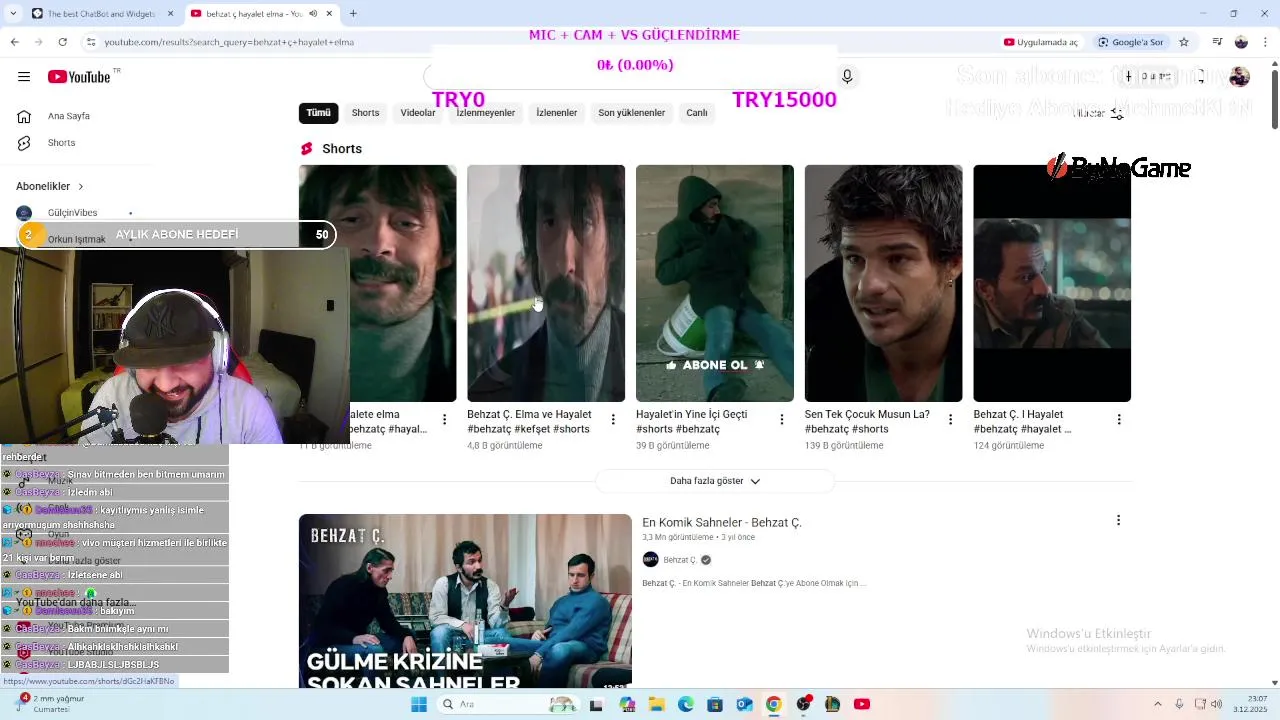This screenshot has height=720, width=1280.
Task: Reload the page with the refresh button
Action: pos(63,42)
